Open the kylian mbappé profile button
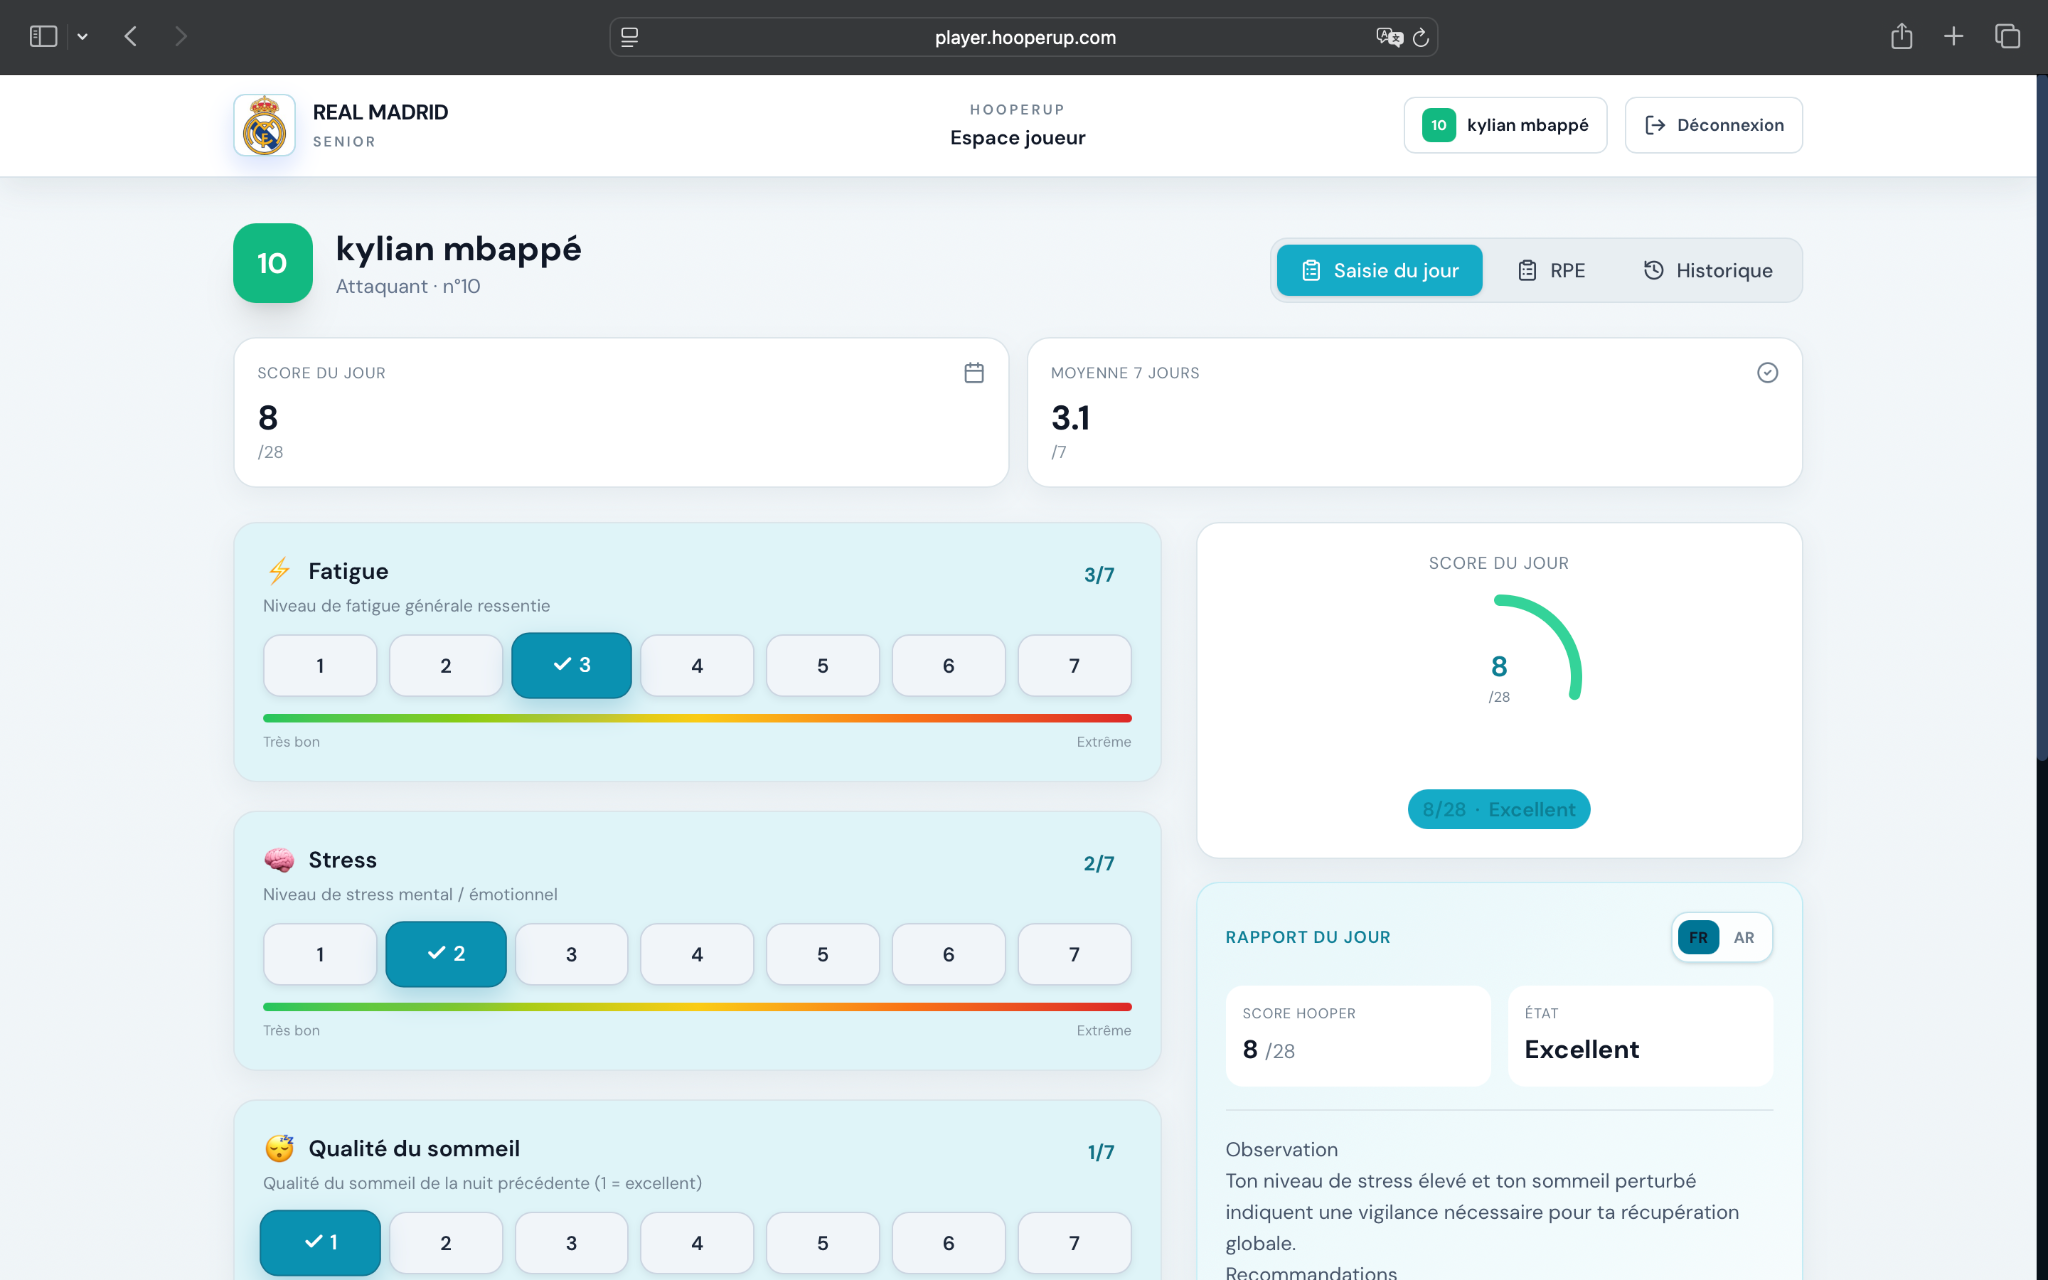Image resolution: width=2048 pixels, height=1280 pixels. (1505, 125)
